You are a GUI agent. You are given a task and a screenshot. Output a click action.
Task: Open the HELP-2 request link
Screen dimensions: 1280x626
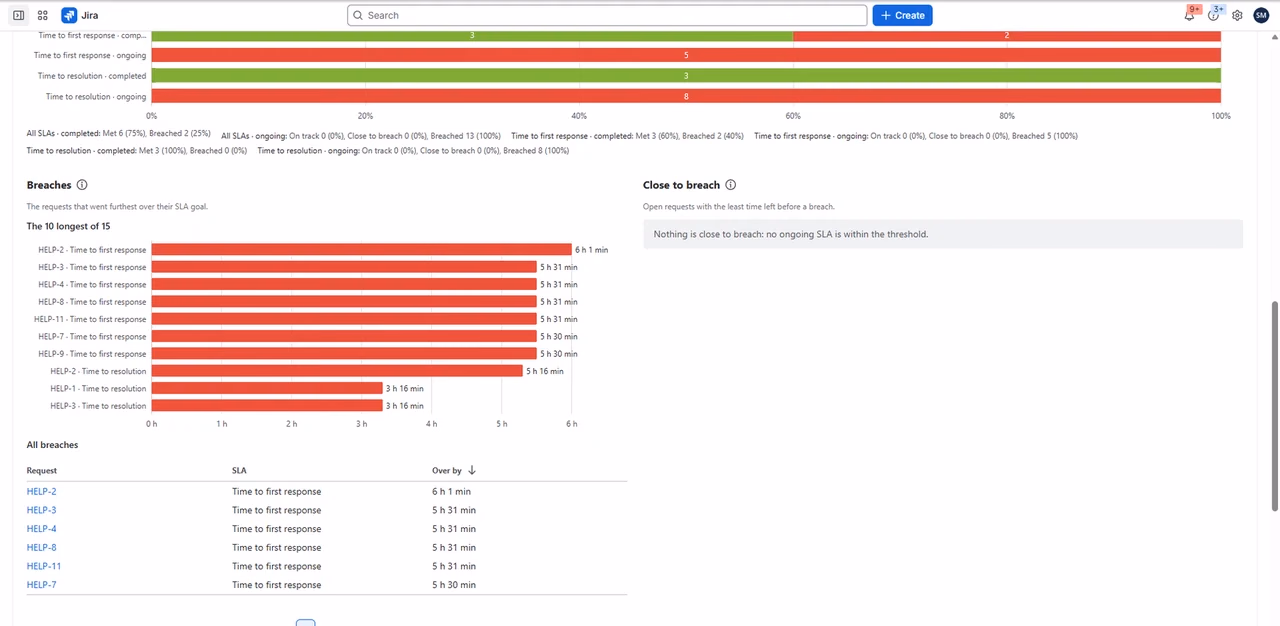click(42, 492)
